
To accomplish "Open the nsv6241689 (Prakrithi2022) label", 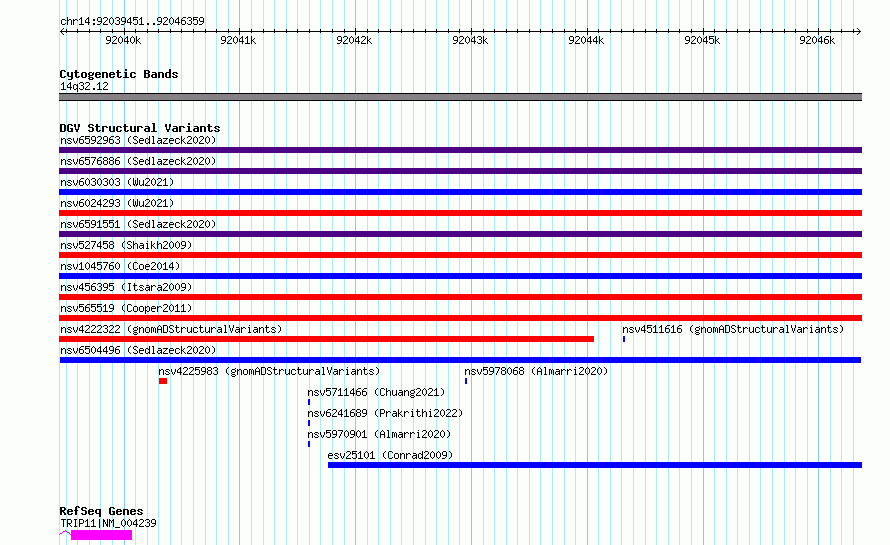I will click(x=385, y=413).
